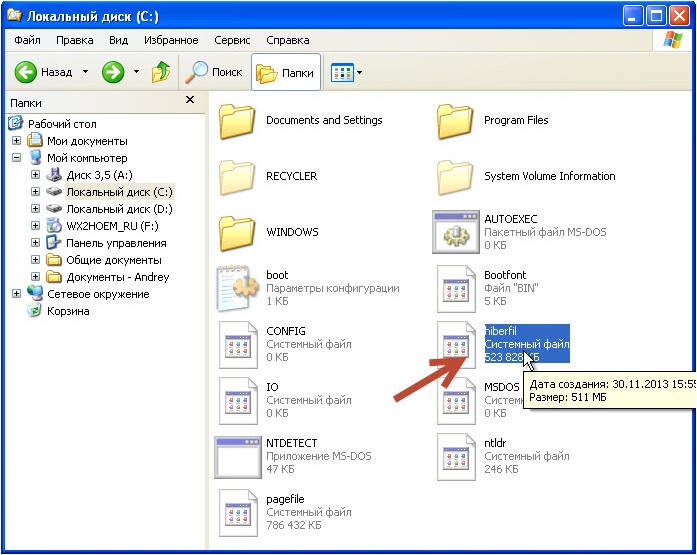The width and height of the screenshot is (697, 555).
Task: Open the Файл menu
Action: [x=27, y=40]
